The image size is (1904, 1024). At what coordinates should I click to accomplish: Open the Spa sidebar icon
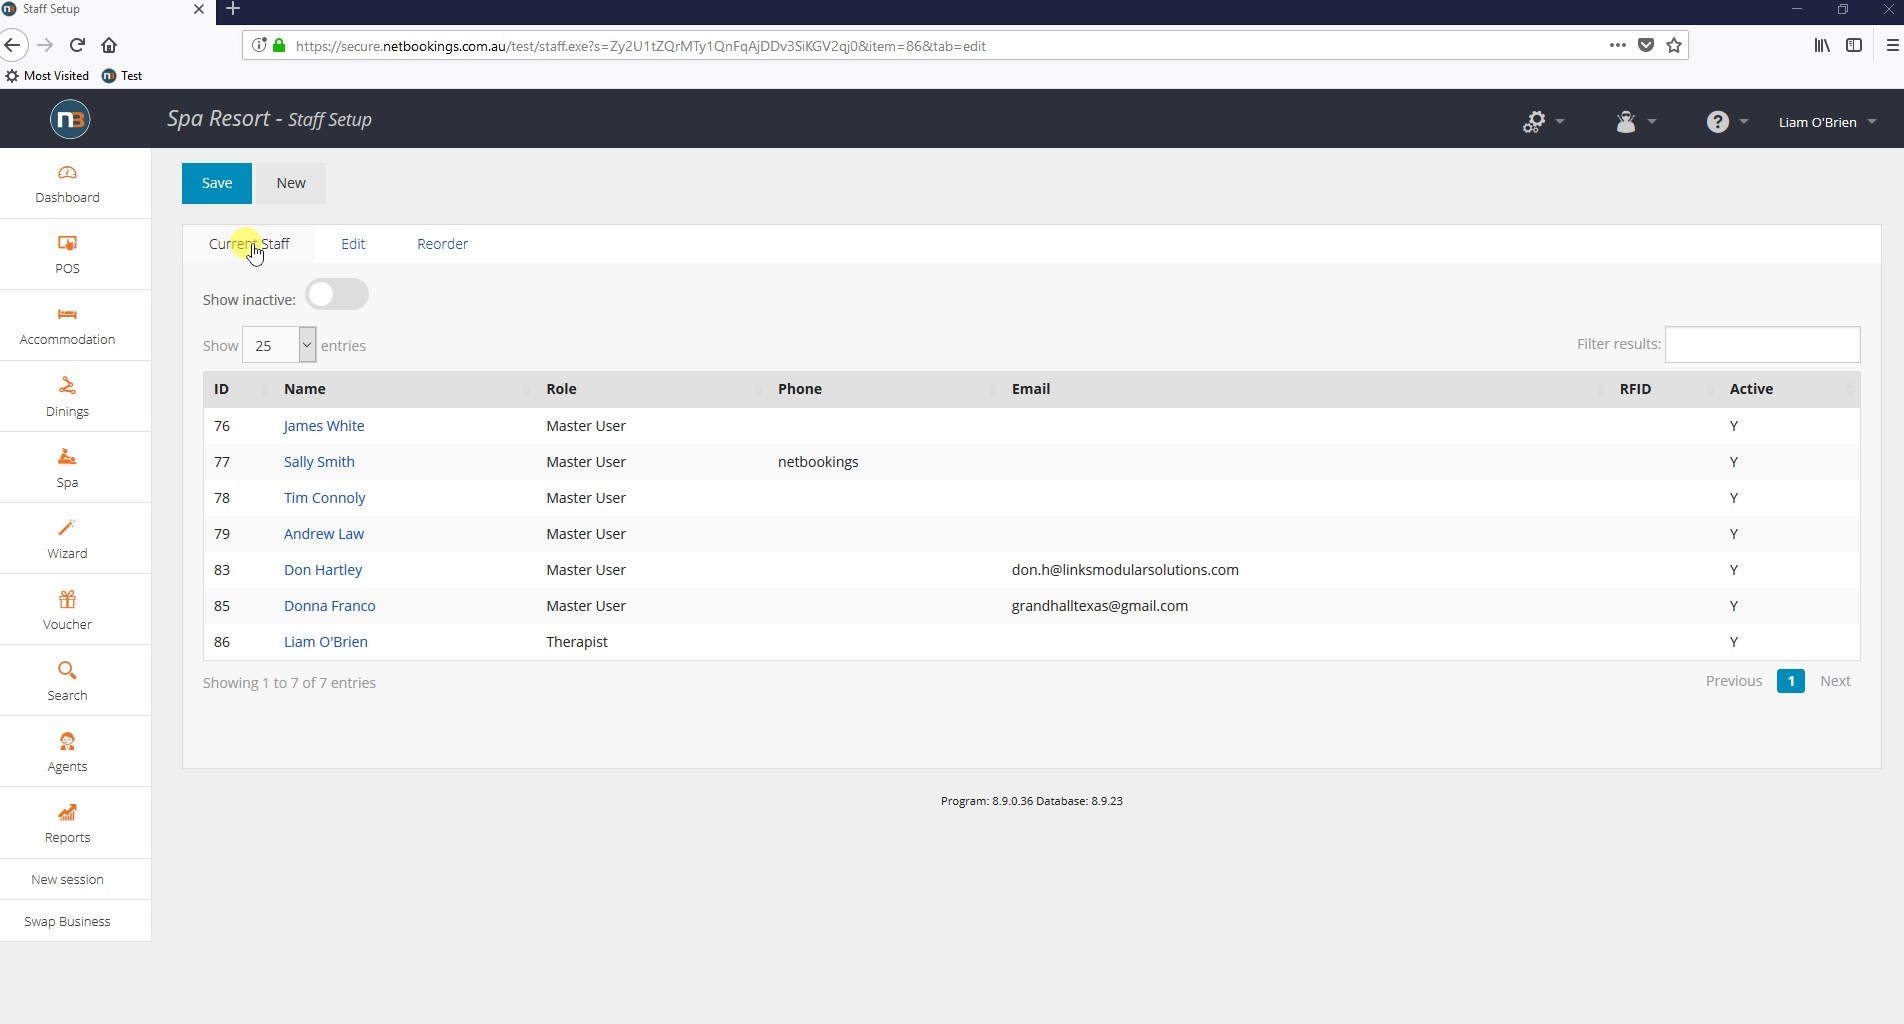[x=67, y=457]
